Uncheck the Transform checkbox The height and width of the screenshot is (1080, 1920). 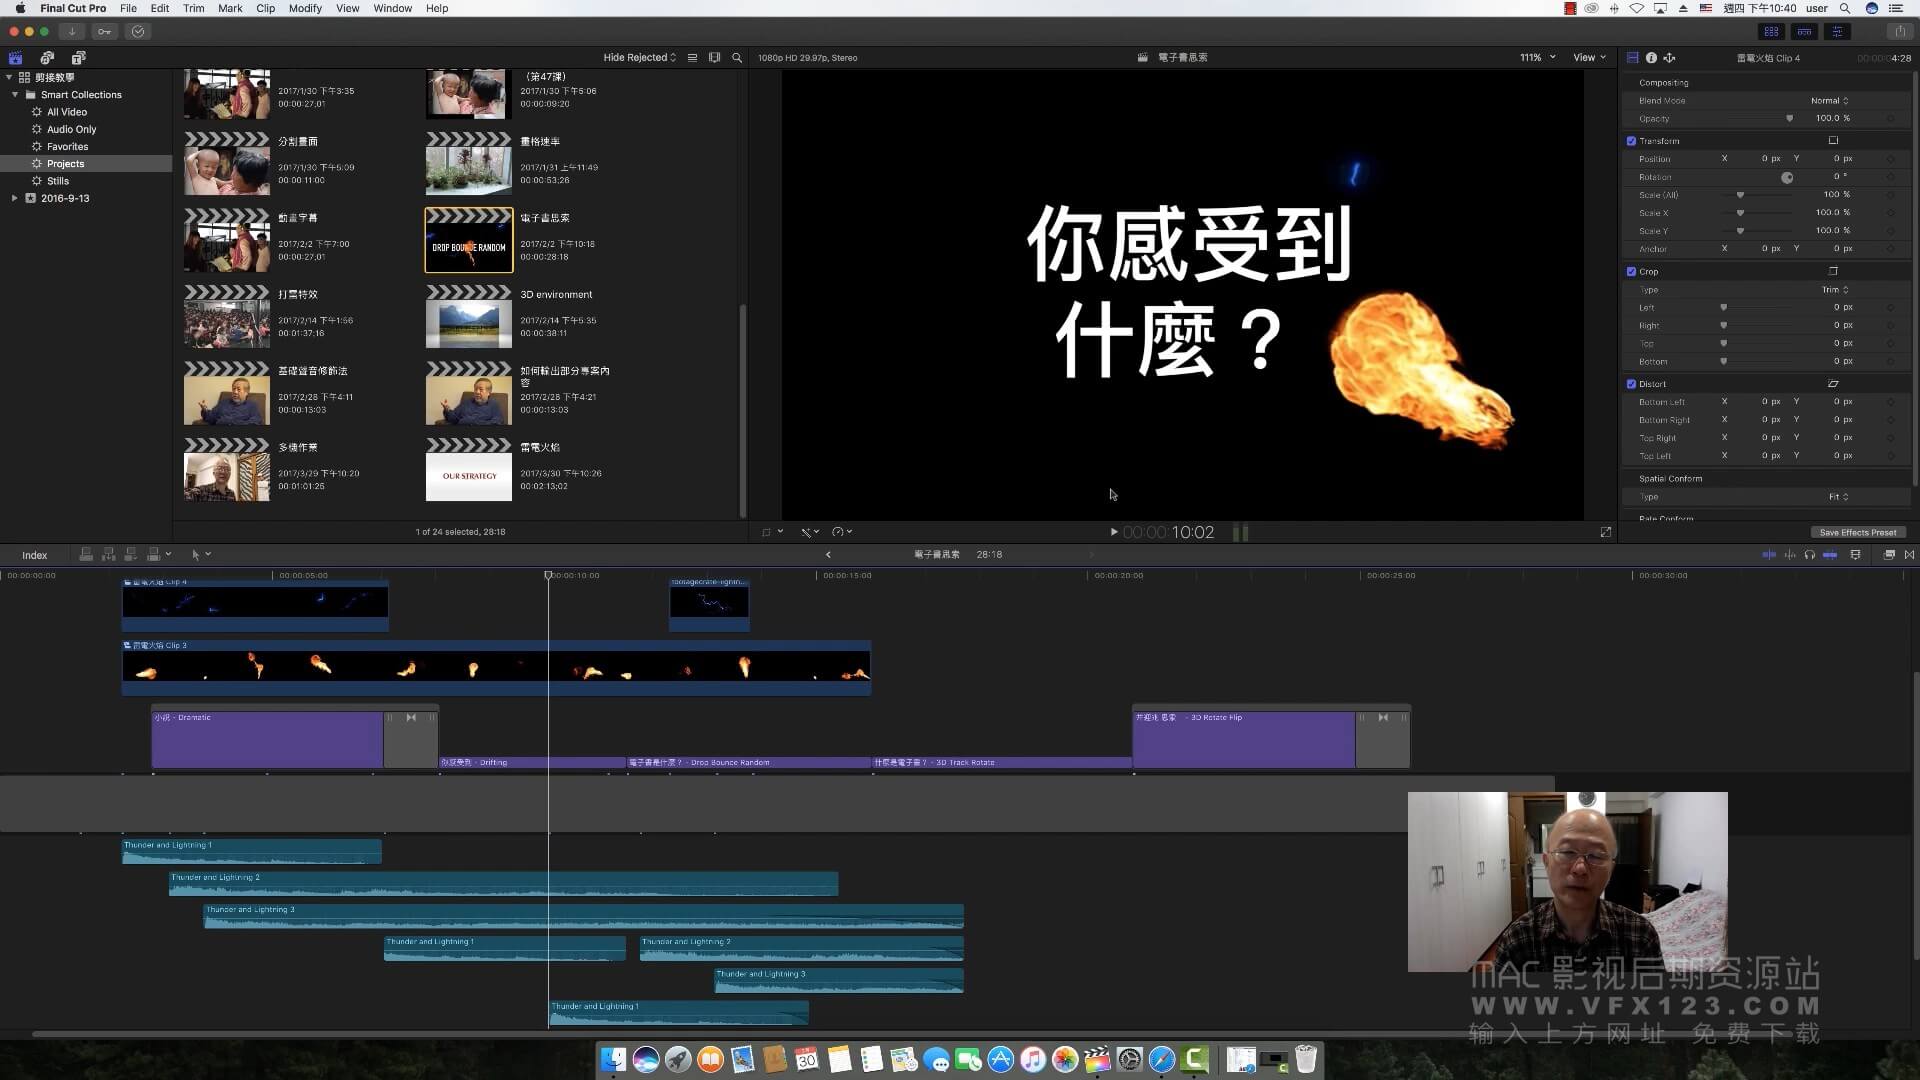point(1632,141)
